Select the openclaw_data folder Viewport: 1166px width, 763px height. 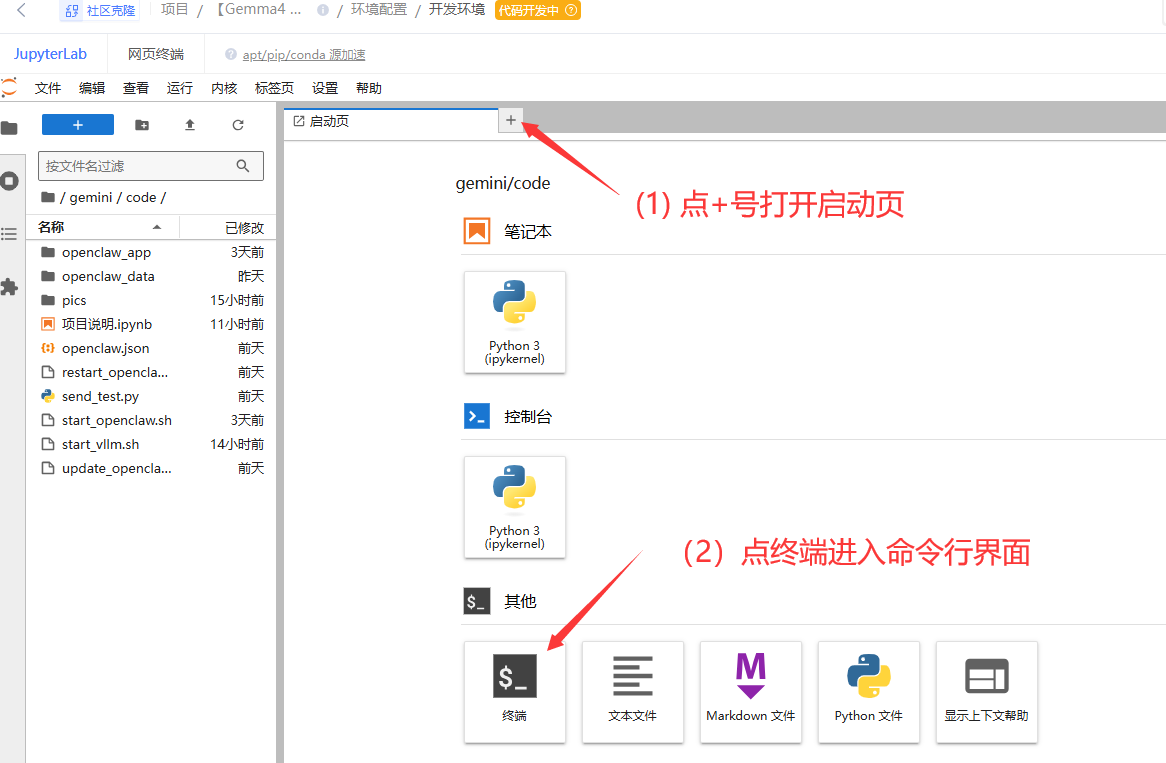(x=151, y=276)
